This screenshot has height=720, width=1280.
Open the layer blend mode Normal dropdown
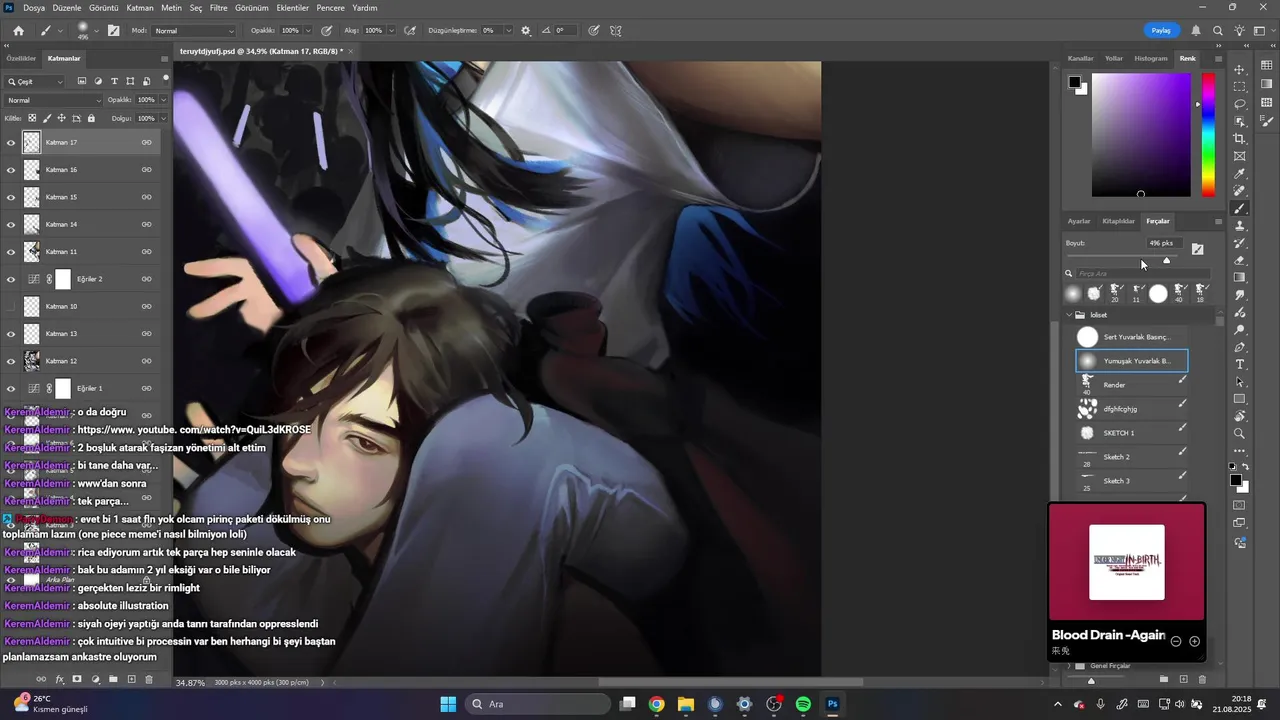[x=53, y=100]
